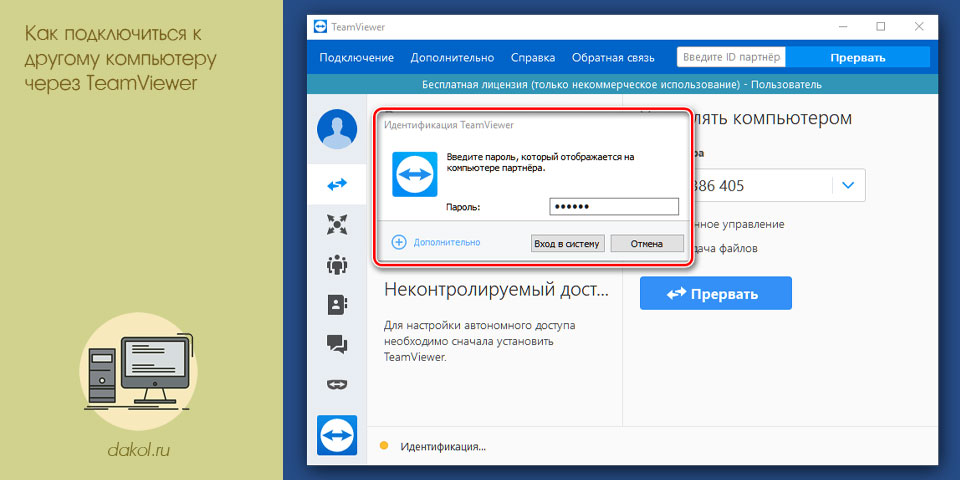Open the Подключение menu
Viewport: 960px width, 480px height.
click(356, 58)
